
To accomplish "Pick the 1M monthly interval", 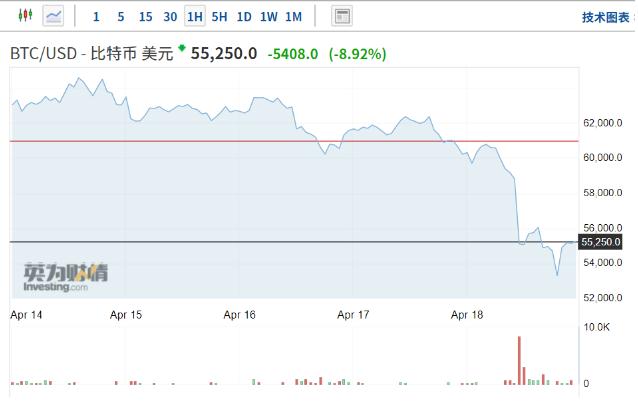I will click(x=293, y=17).
